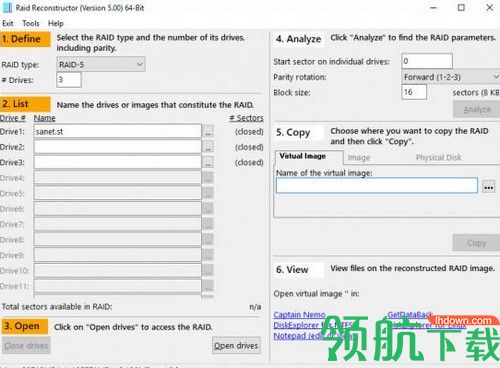Open the GetDataBack link
Screen dimensions: 500x368
tap(410, 315)
